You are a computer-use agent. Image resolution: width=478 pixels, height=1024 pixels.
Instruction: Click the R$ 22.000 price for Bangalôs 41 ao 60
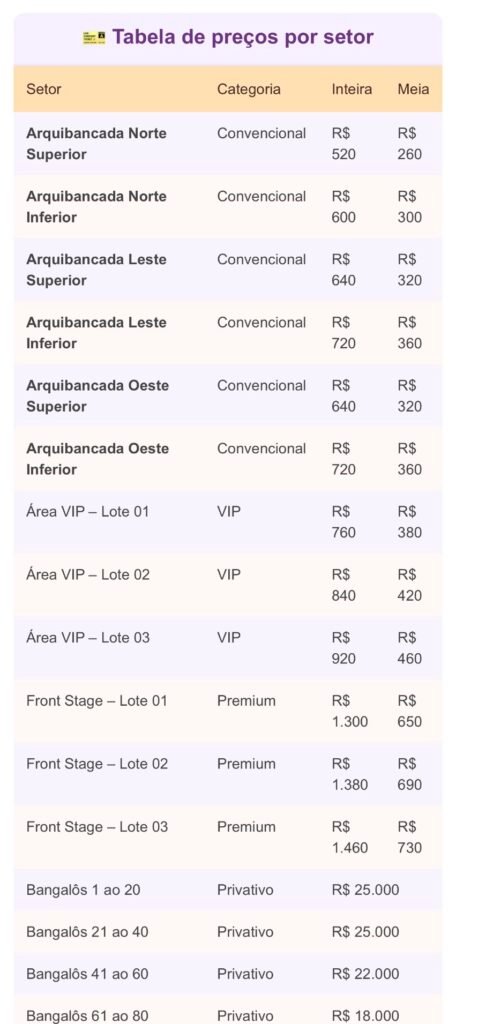click(x=365, y=974)
